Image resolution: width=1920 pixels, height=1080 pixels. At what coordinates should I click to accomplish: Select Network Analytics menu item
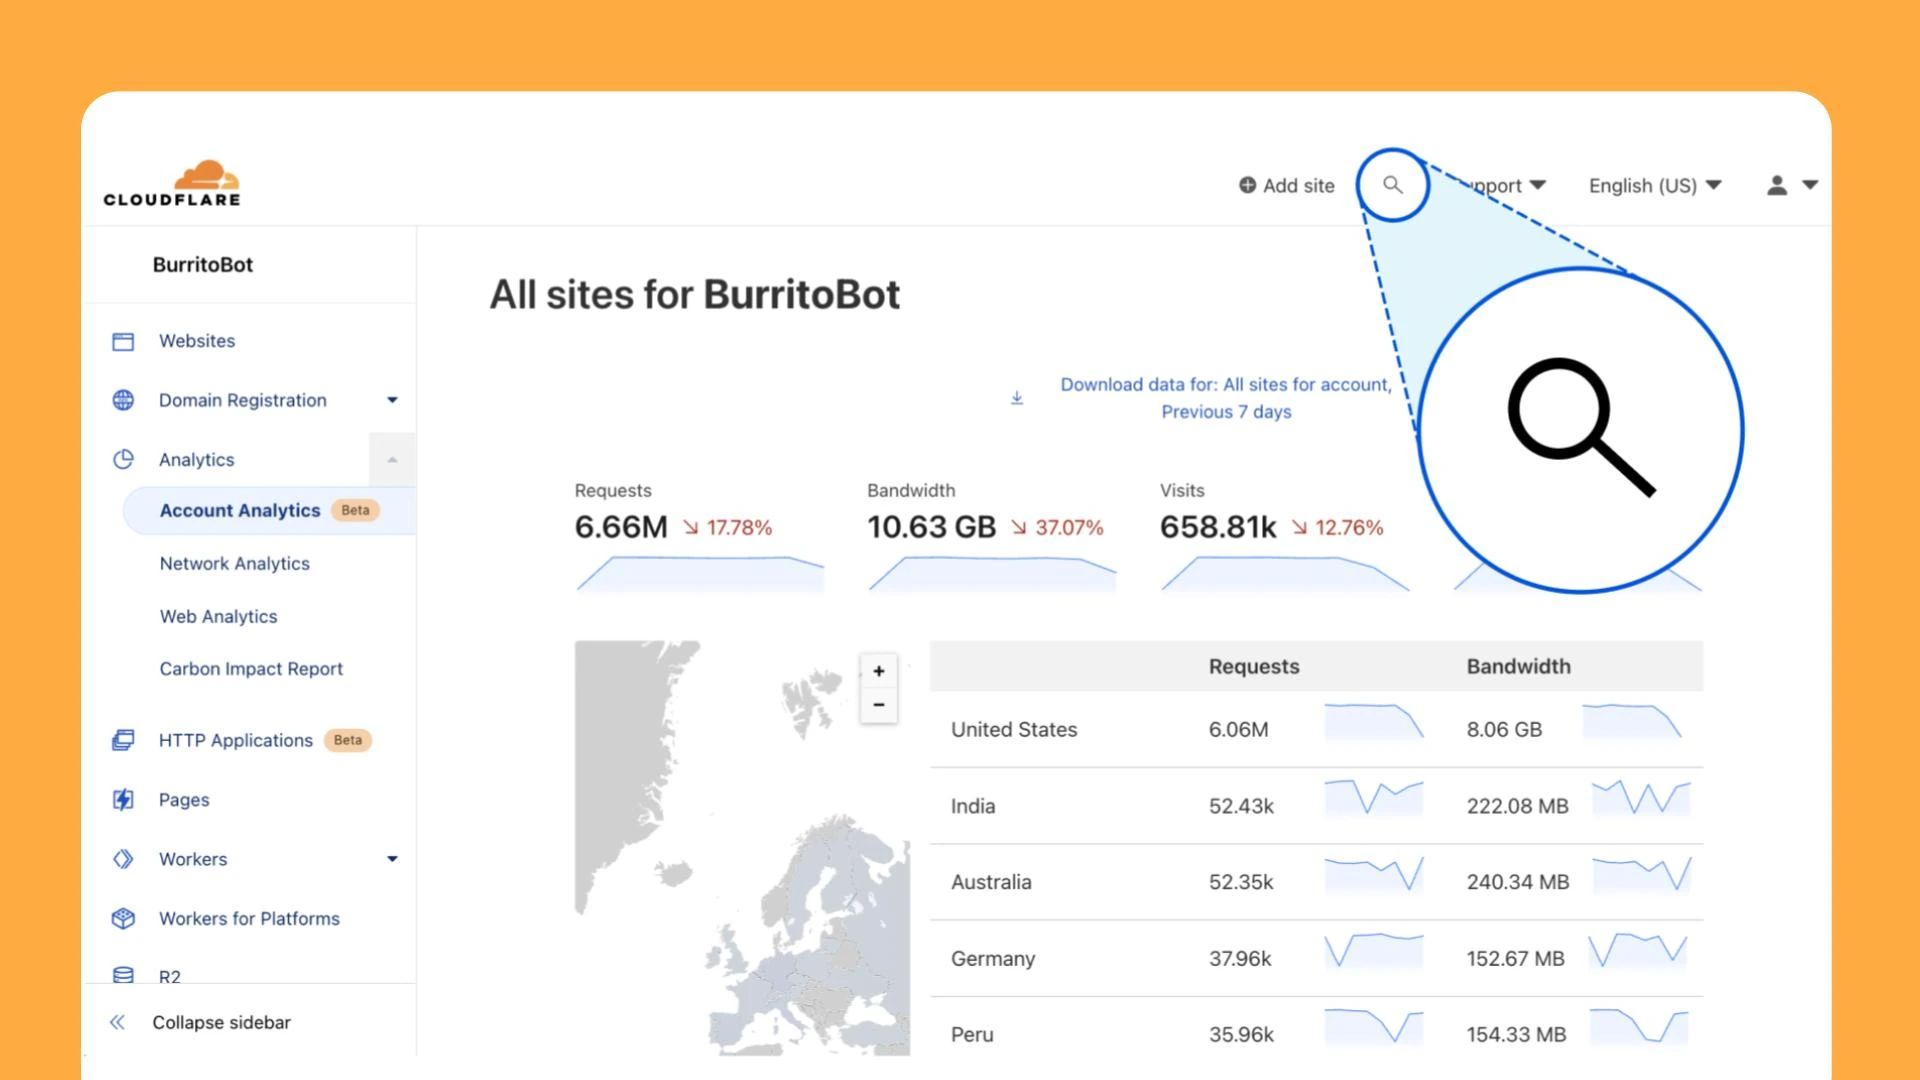[235, 564]
